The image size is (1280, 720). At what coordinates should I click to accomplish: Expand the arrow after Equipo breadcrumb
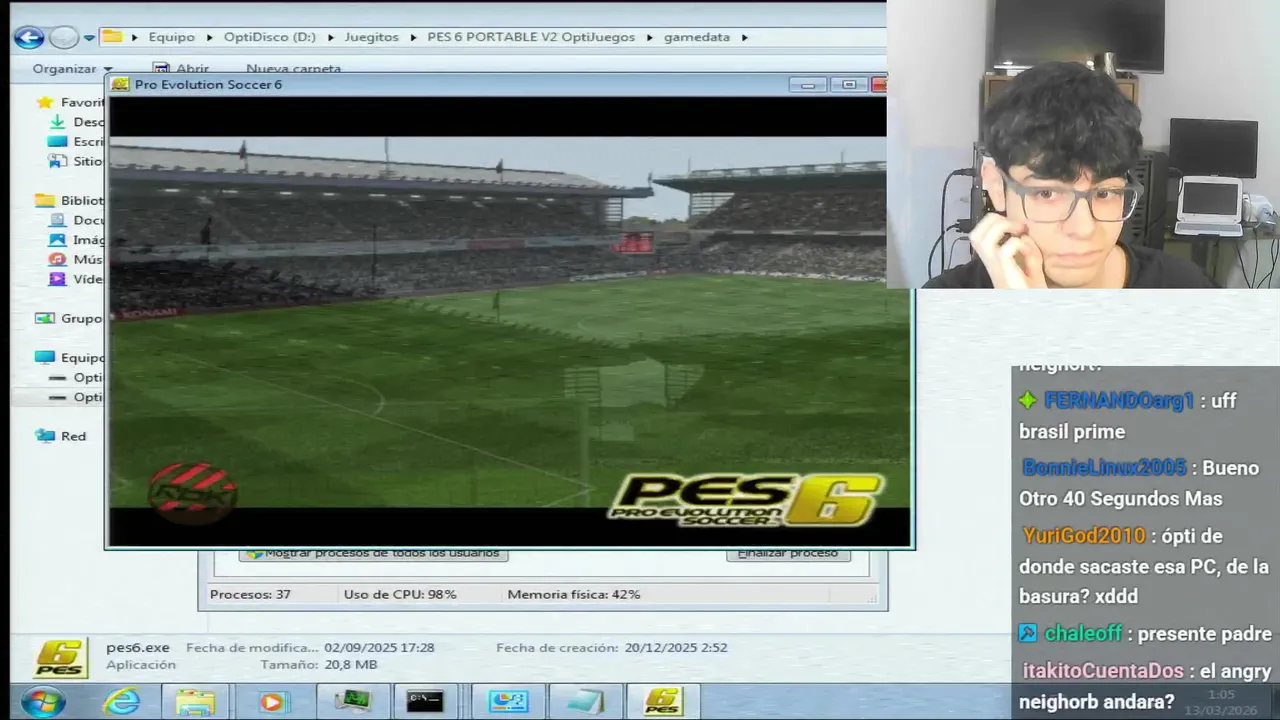[x=211, y=37]
